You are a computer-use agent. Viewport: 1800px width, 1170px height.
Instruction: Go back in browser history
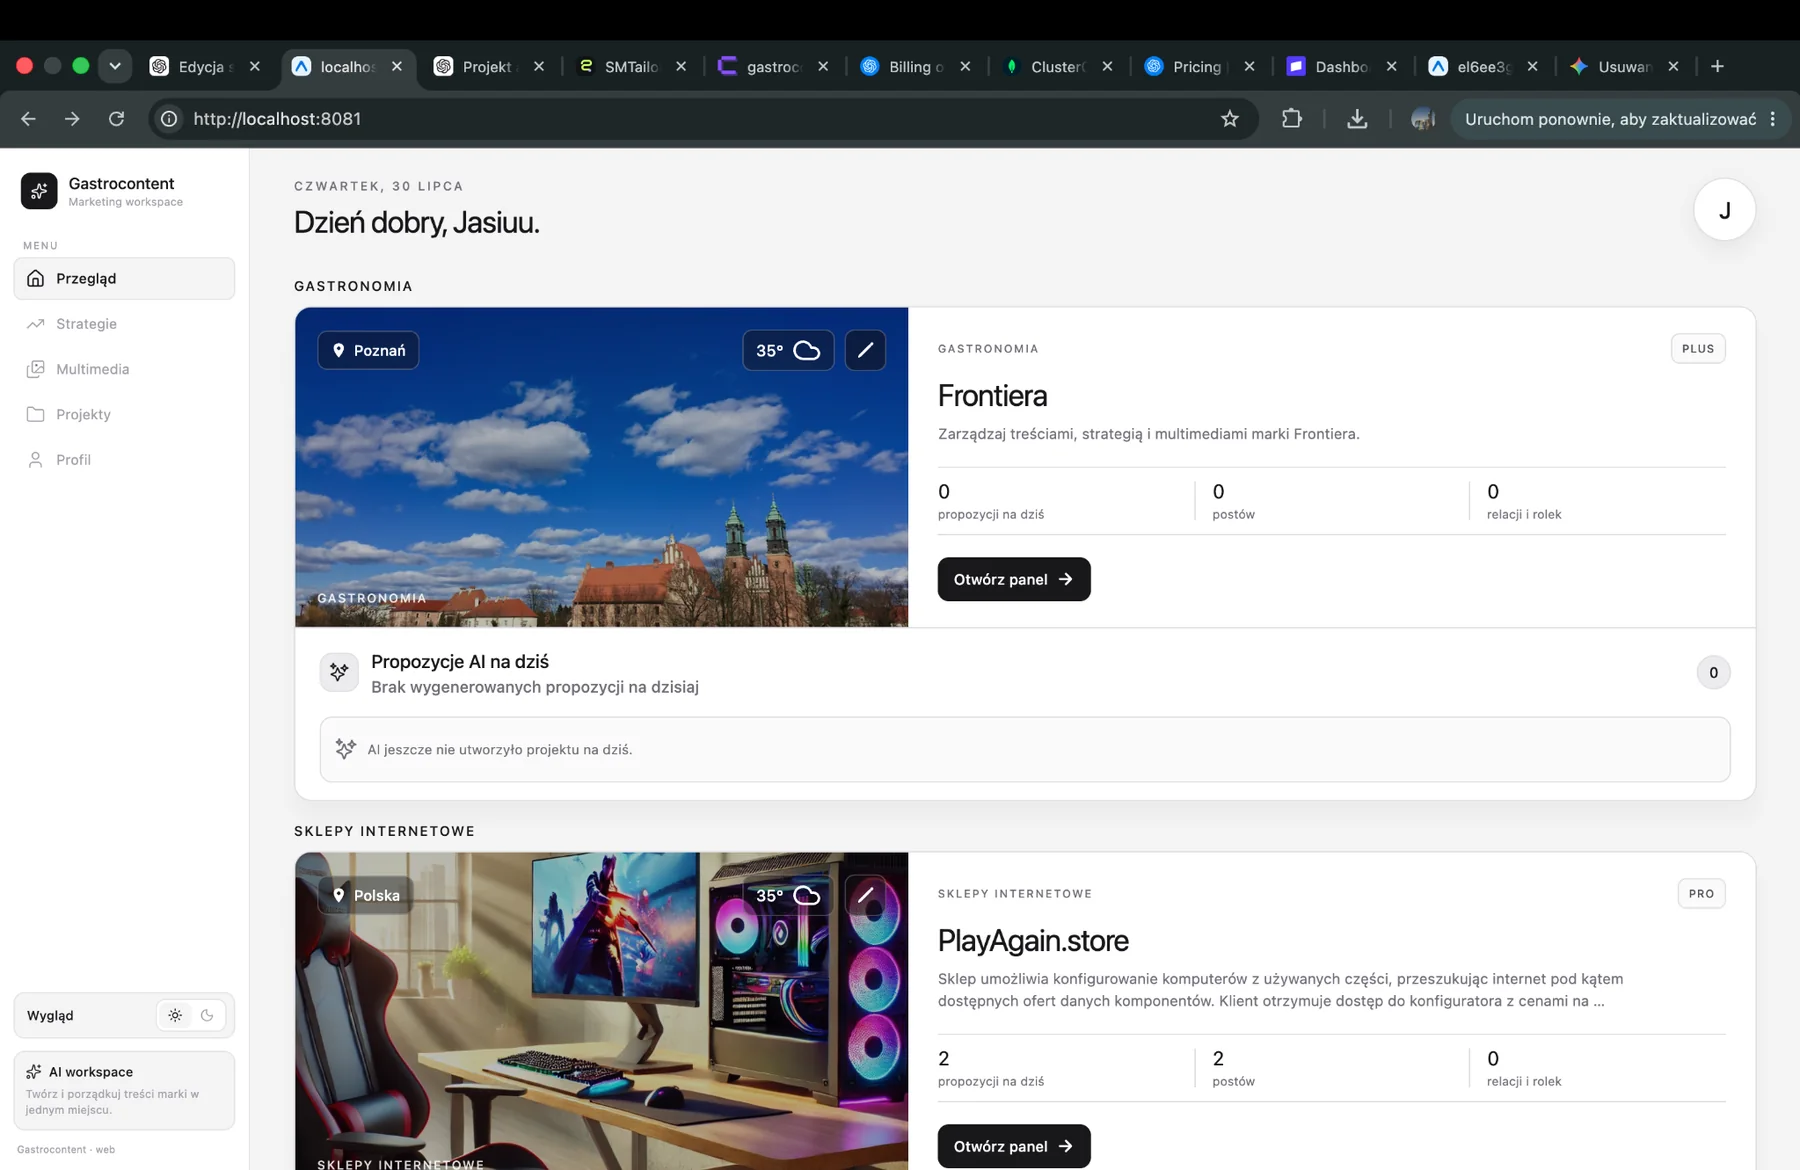click(x=28, y=119)
